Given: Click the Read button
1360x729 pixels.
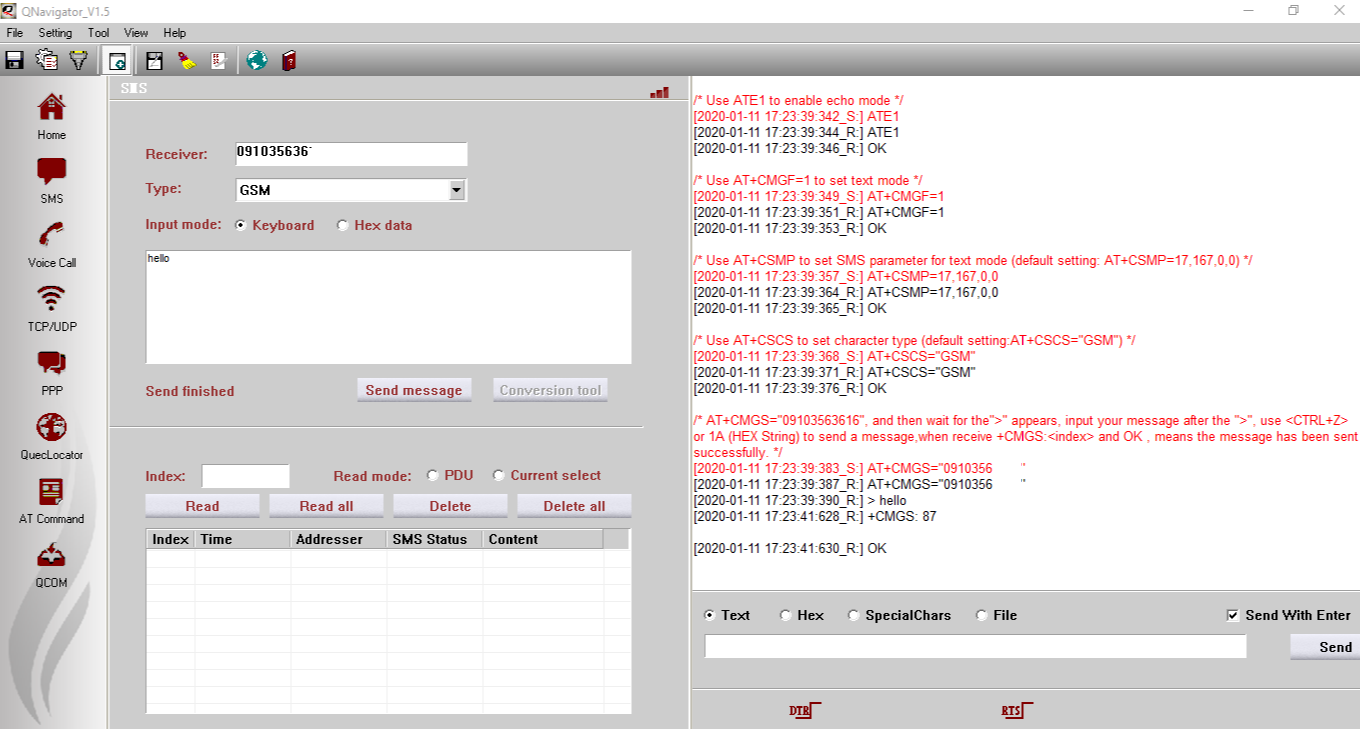Looking at the screenshot, I should click(202, 506).
